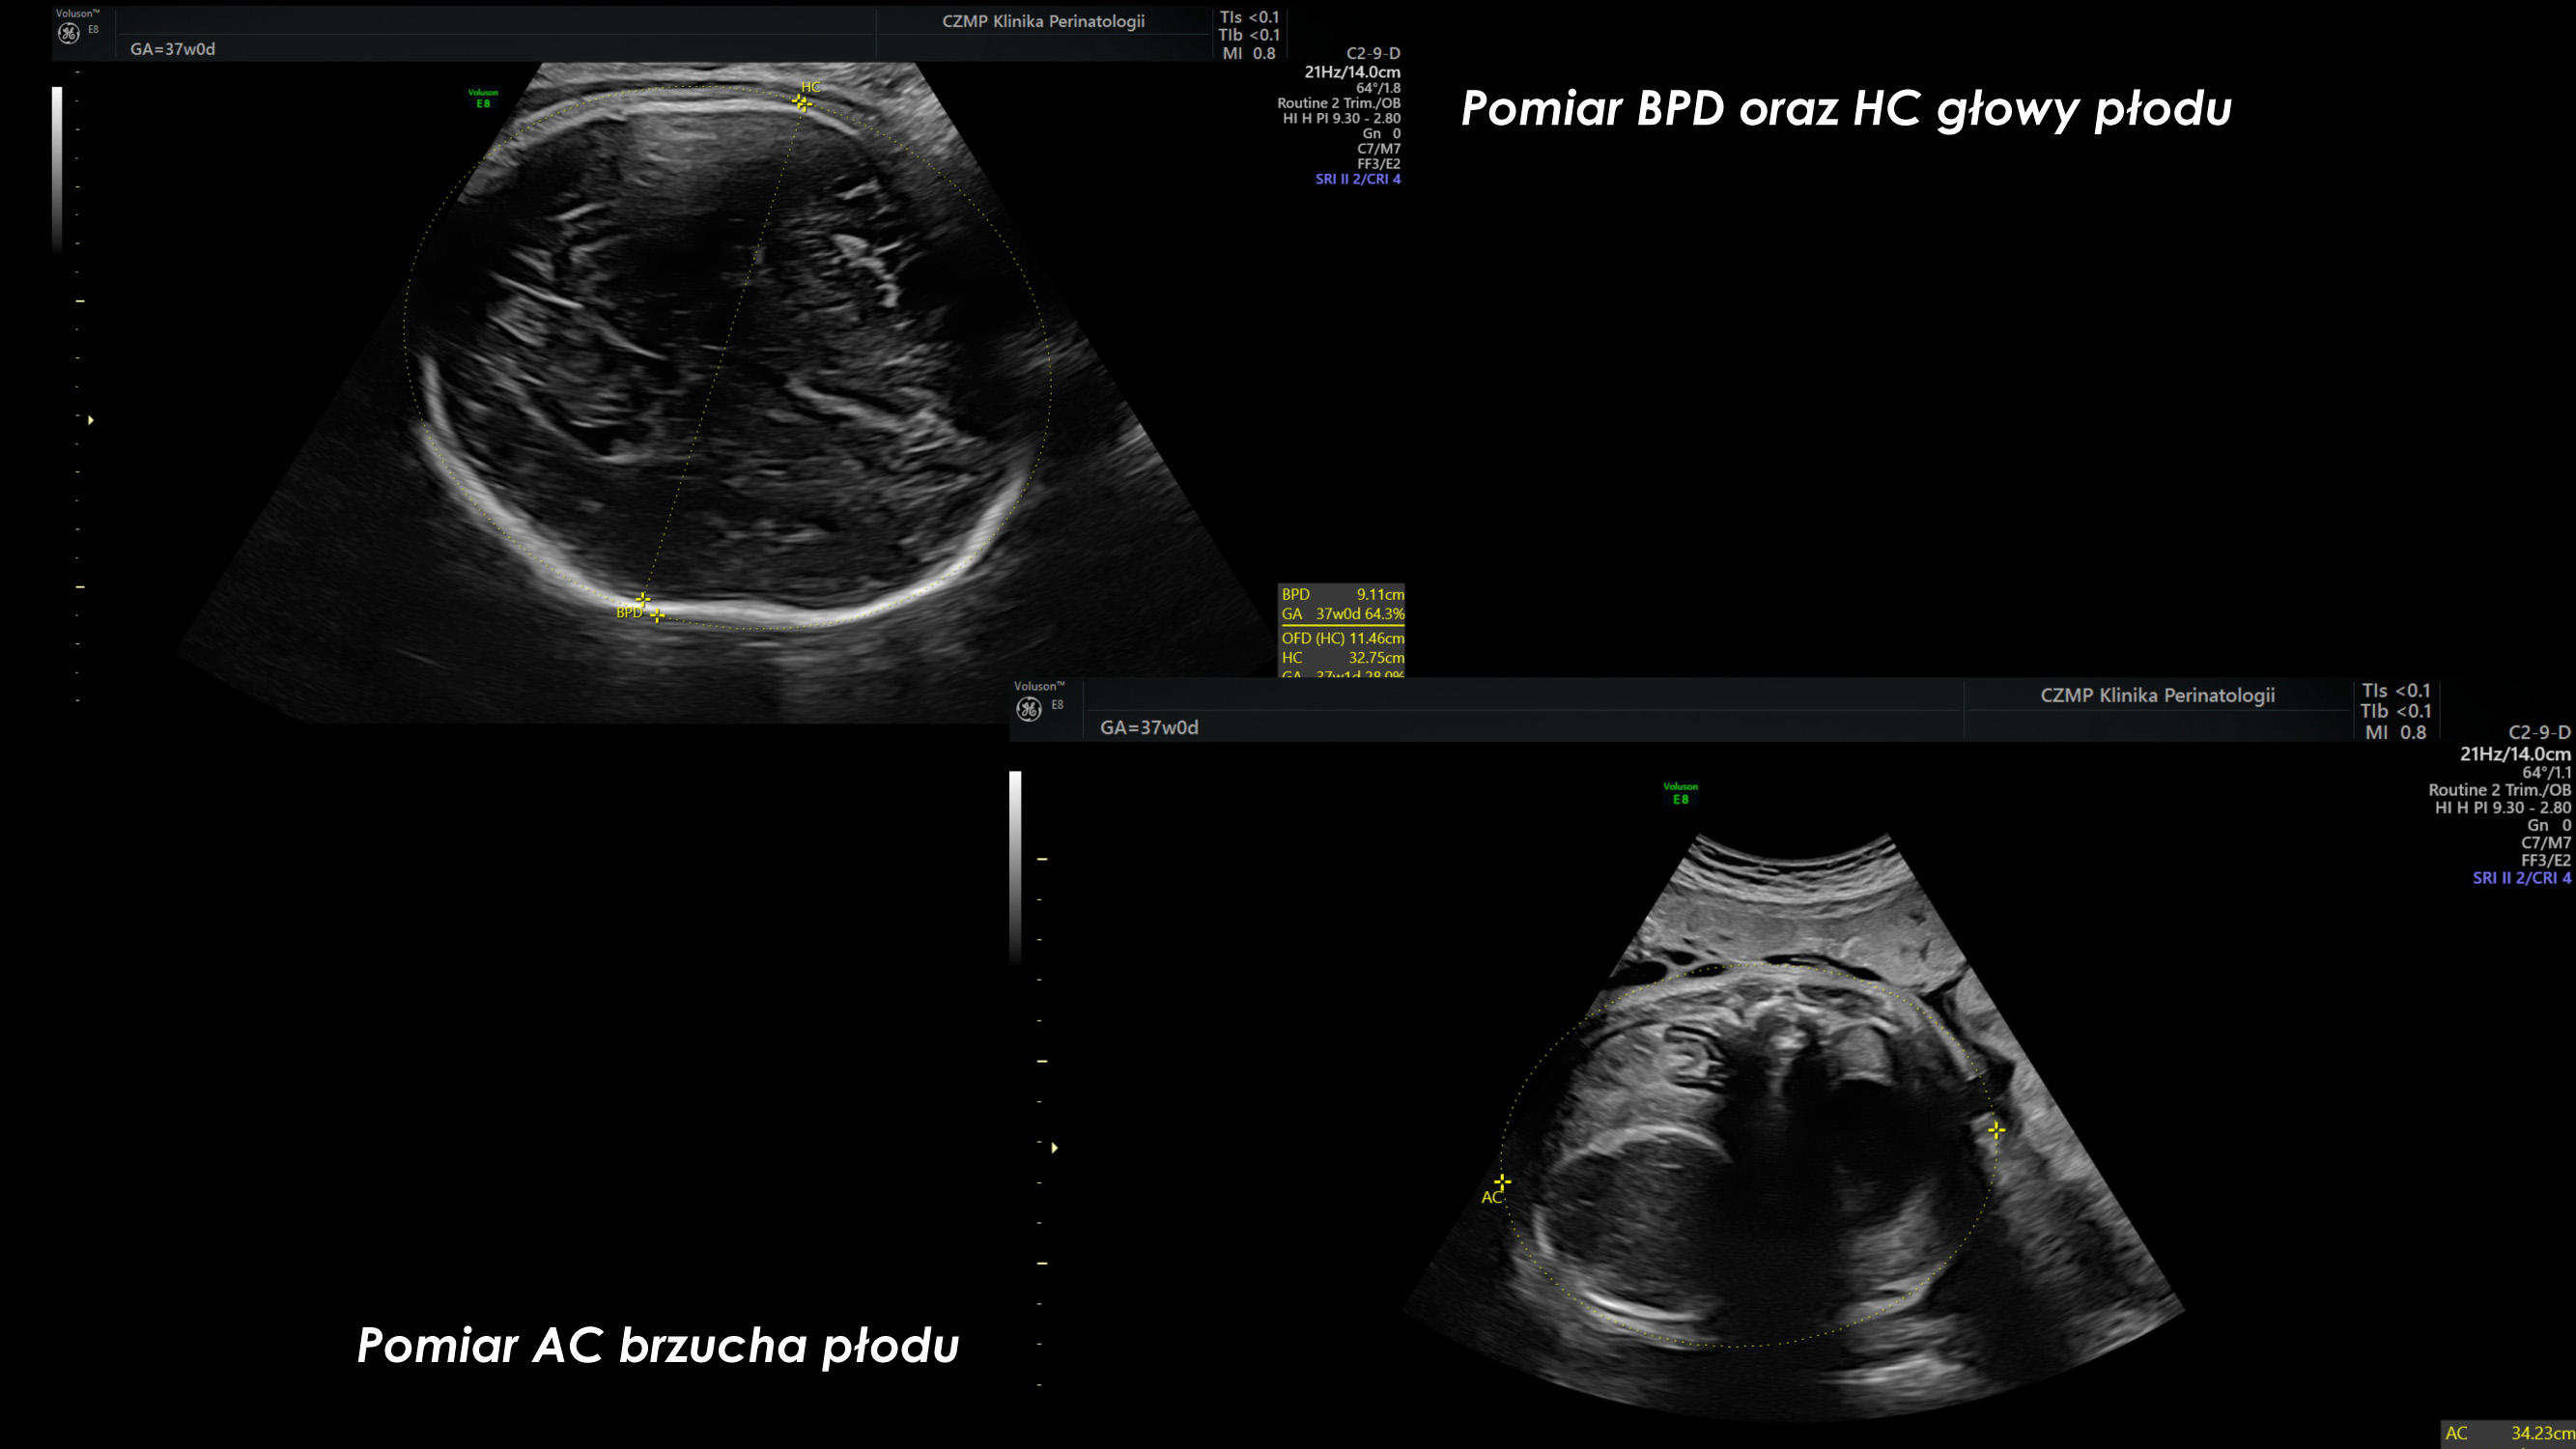Click green Voluson E8 logo in head scan

coord(483,98)
